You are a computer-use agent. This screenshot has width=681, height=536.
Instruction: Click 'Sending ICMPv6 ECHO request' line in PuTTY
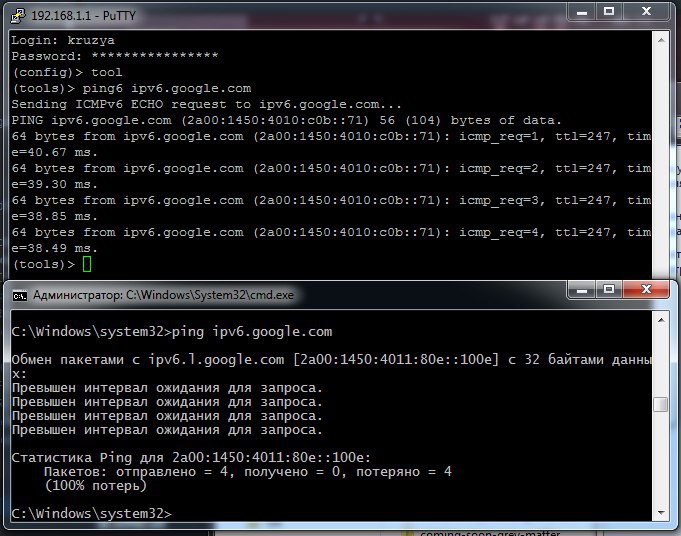click(x=206, y=104)
